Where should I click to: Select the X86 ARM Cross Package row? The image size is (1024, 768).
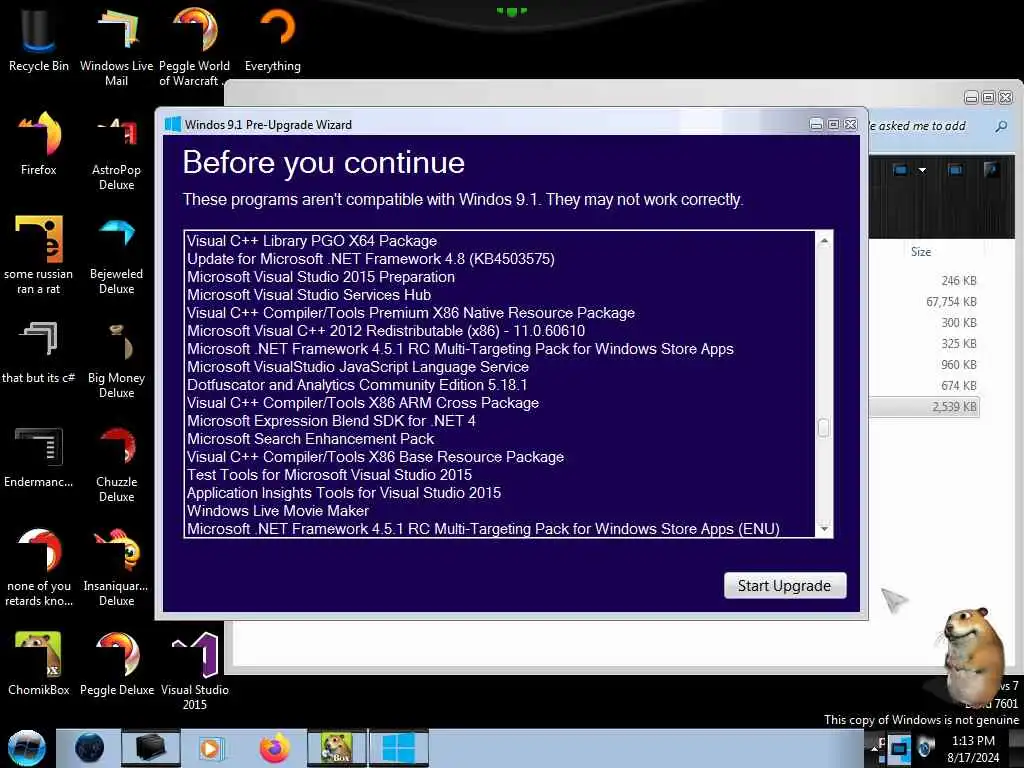tap(363, 403)
